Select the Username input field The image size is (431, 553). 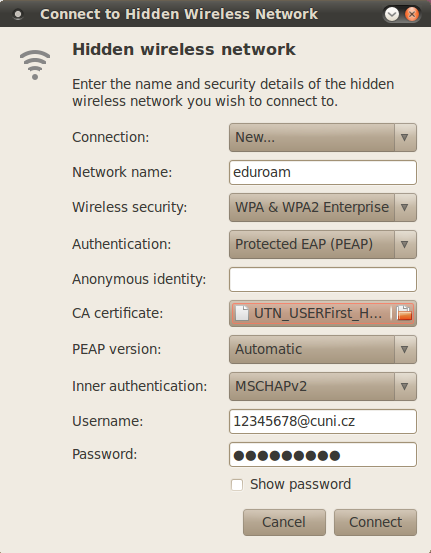[x=323, y=421]
